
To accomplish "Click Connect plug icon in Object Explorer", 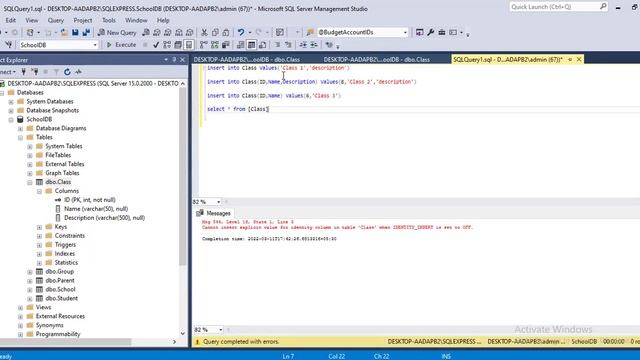I will pos(24,72).
